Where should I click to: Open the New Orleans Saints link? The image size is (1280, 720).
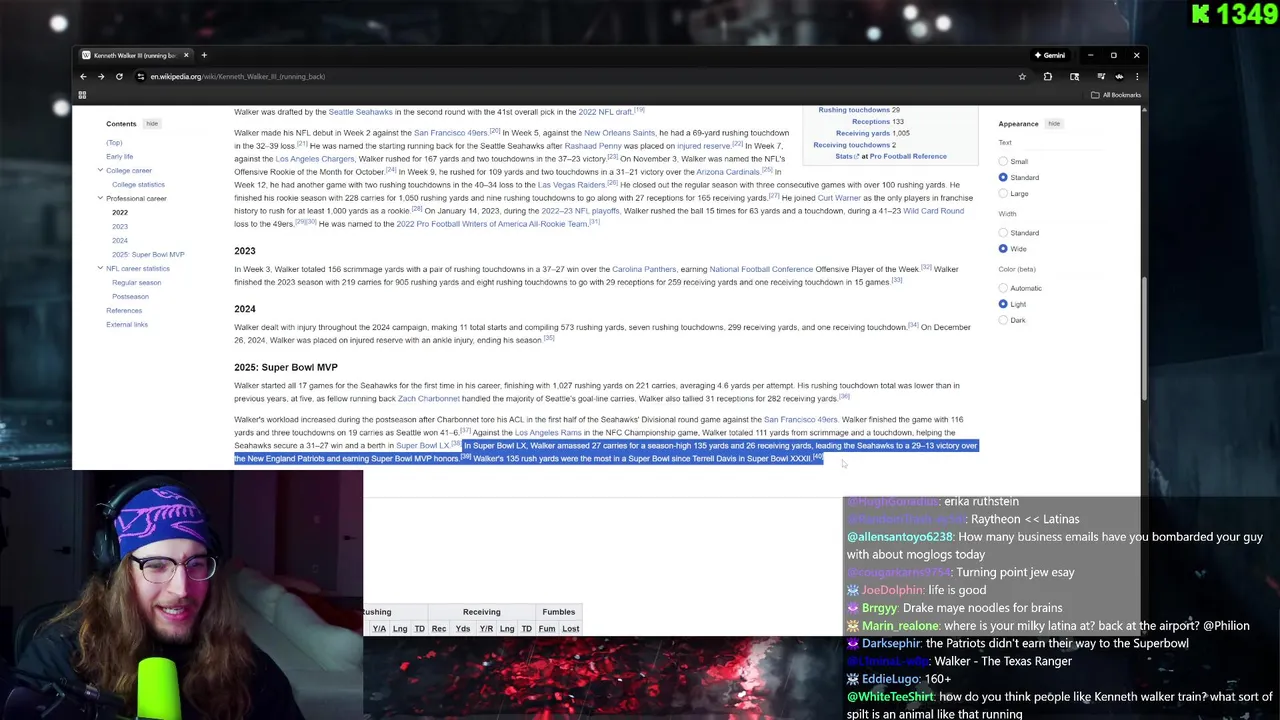(x=620, y=133)
